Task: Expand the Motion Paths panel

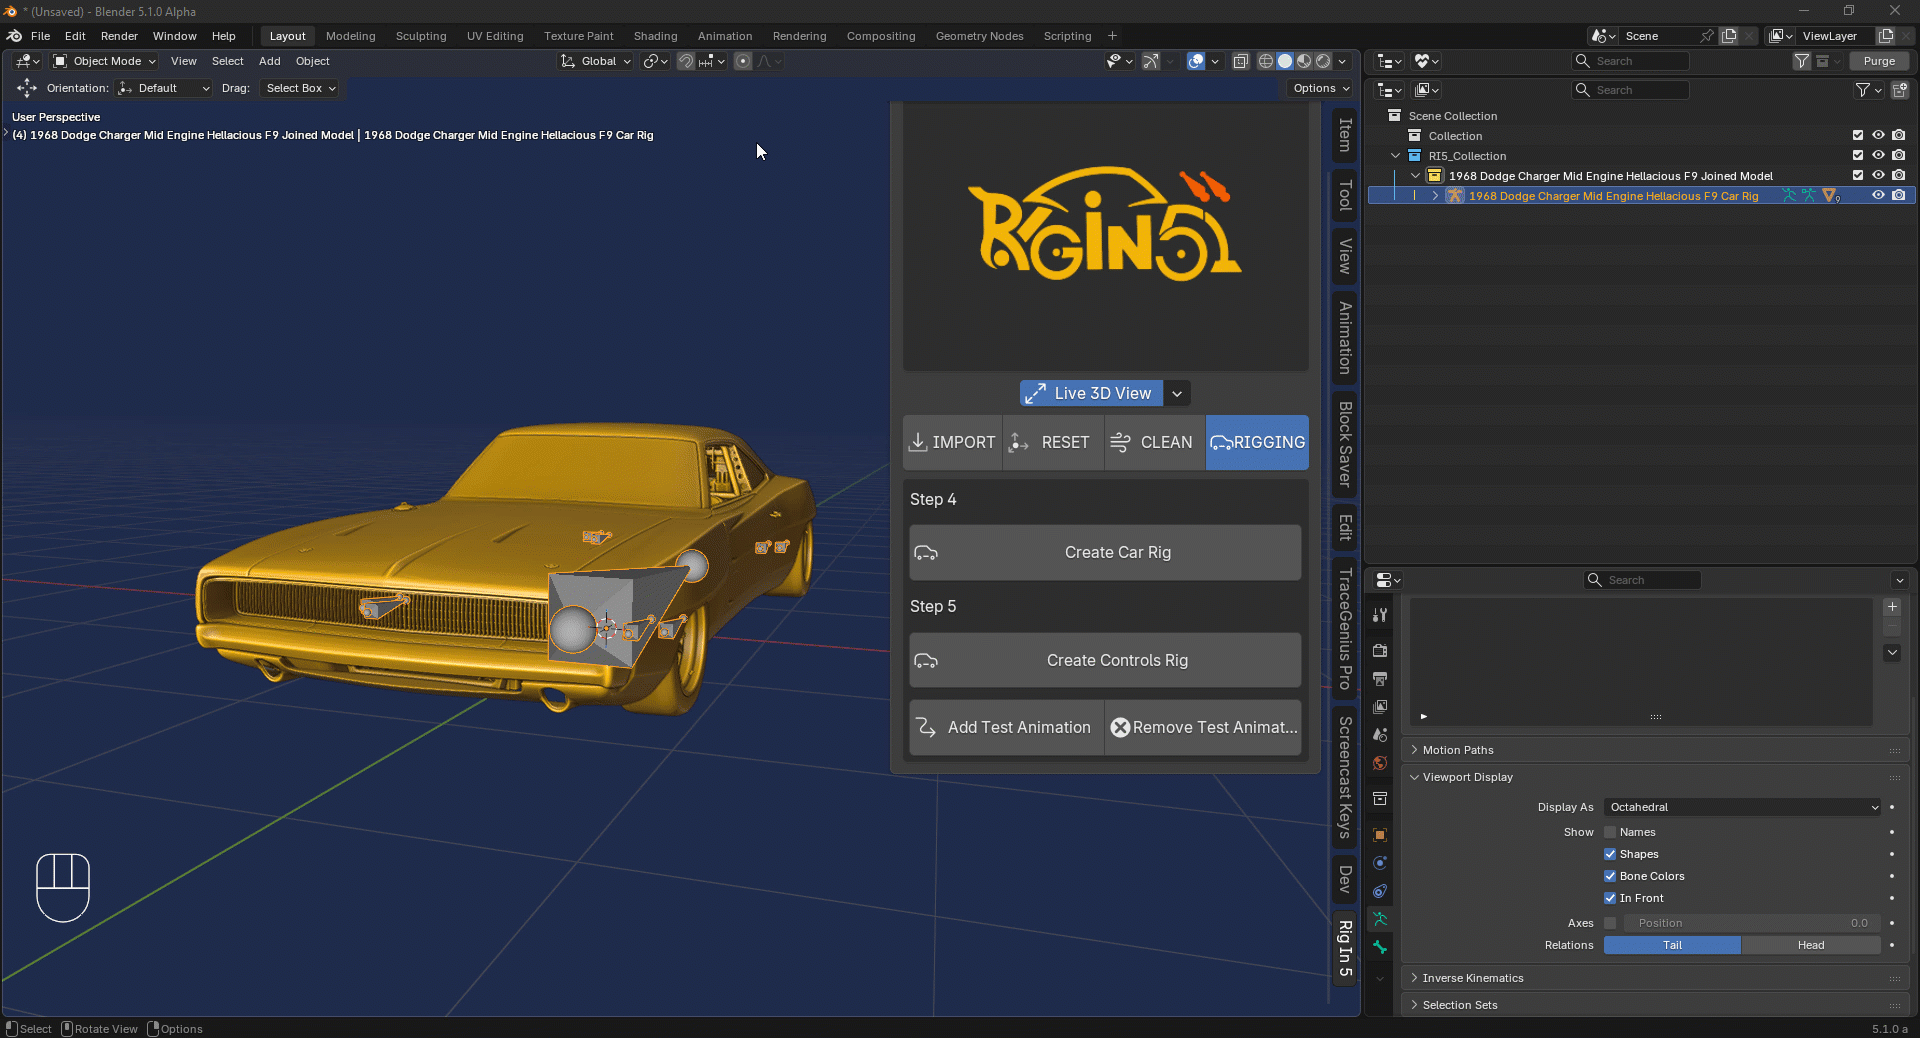Action: coord(1458,750)
